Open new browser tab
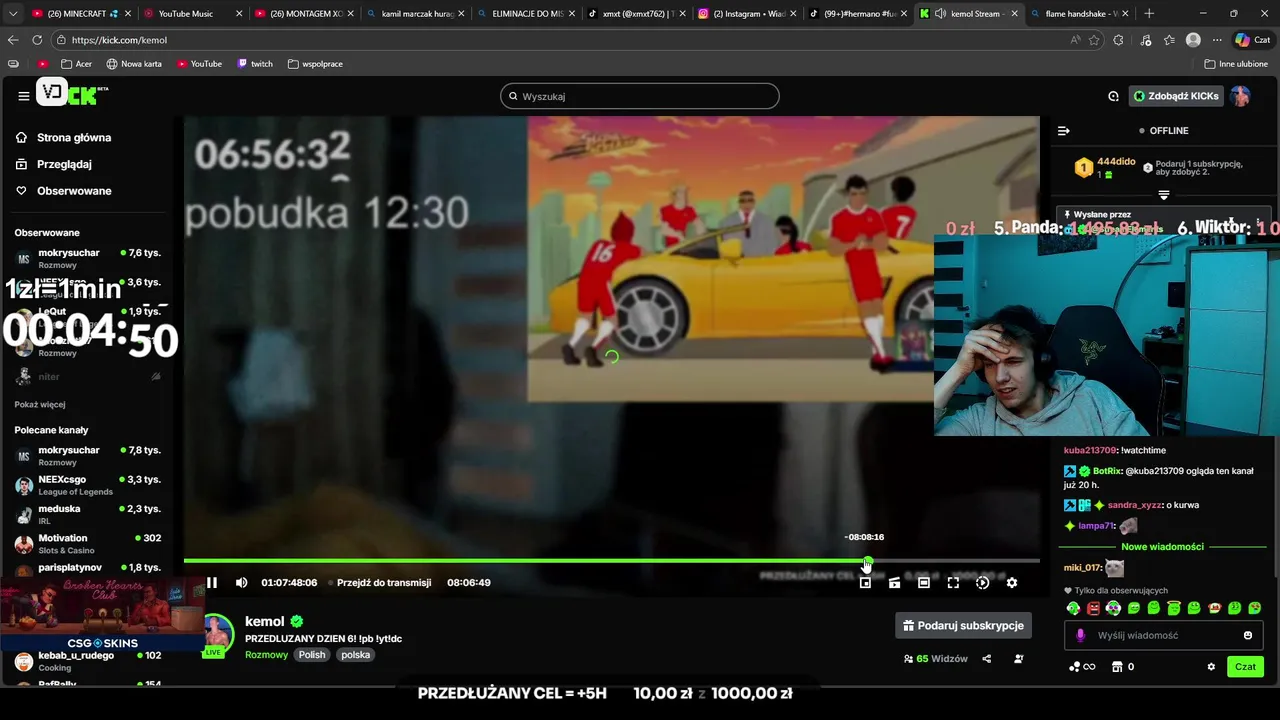The width and height of the screenshot is (1280, 720). (x=1149, y=14)
